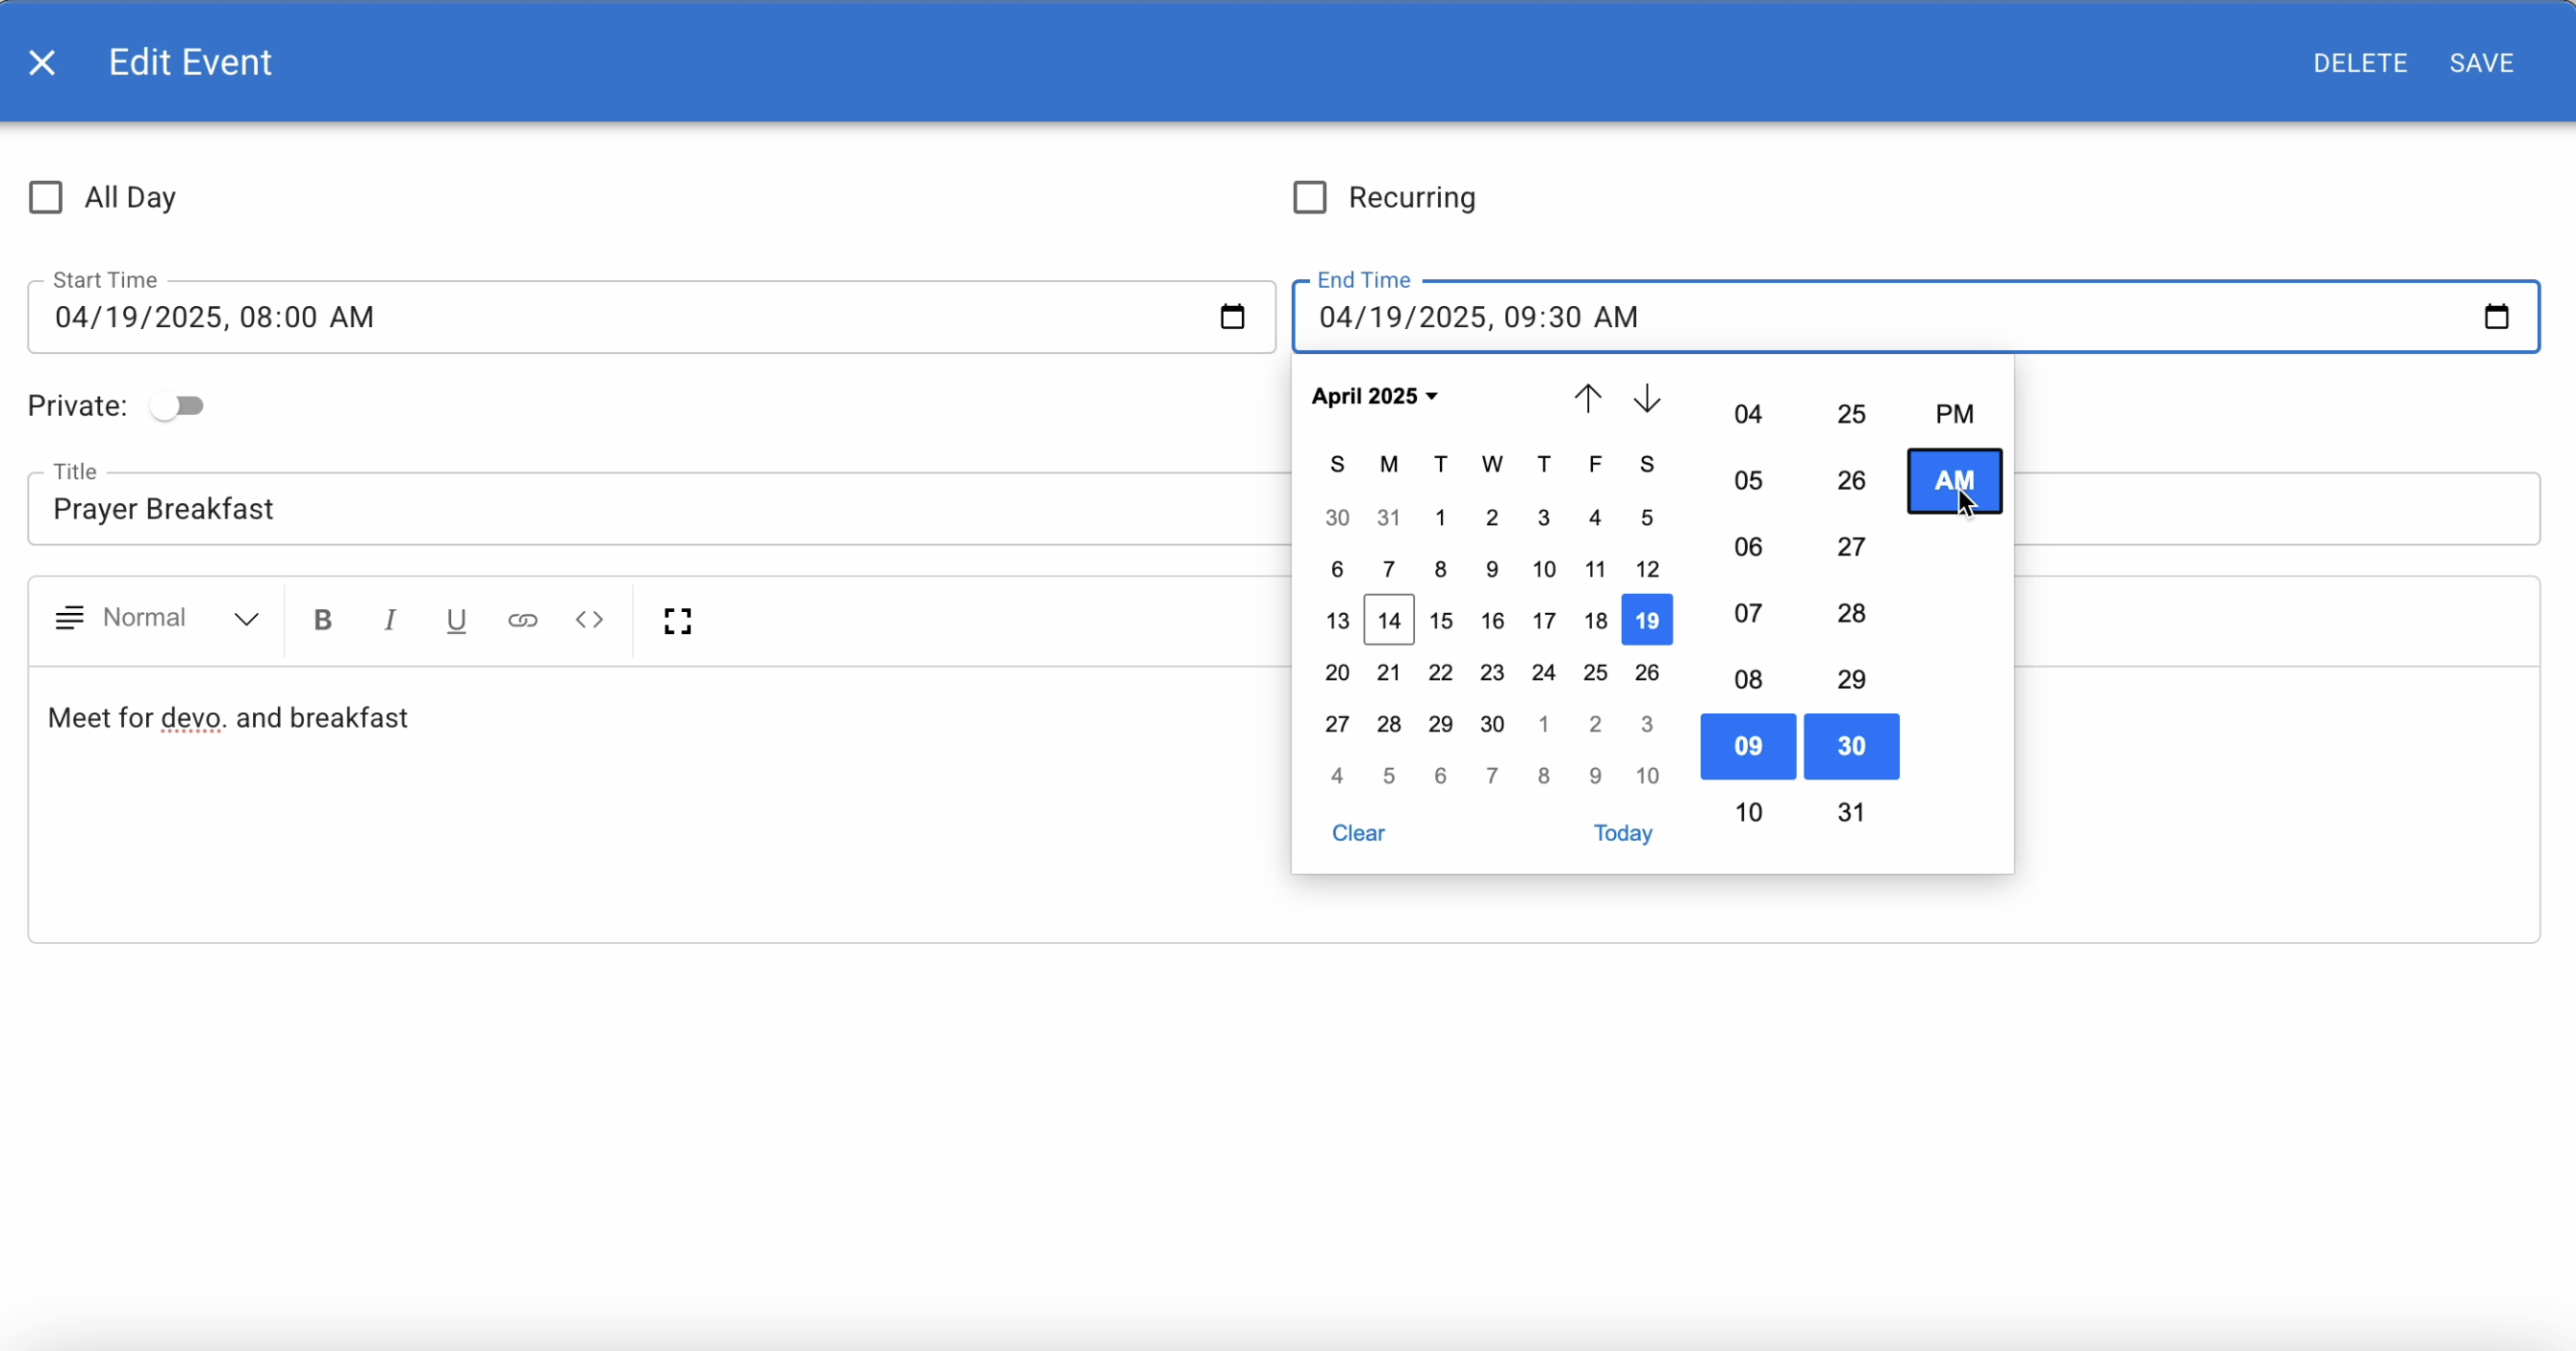Enable the All Day checkbox
Viewport: 2576px width, 1351px height.
click(46, 198)
